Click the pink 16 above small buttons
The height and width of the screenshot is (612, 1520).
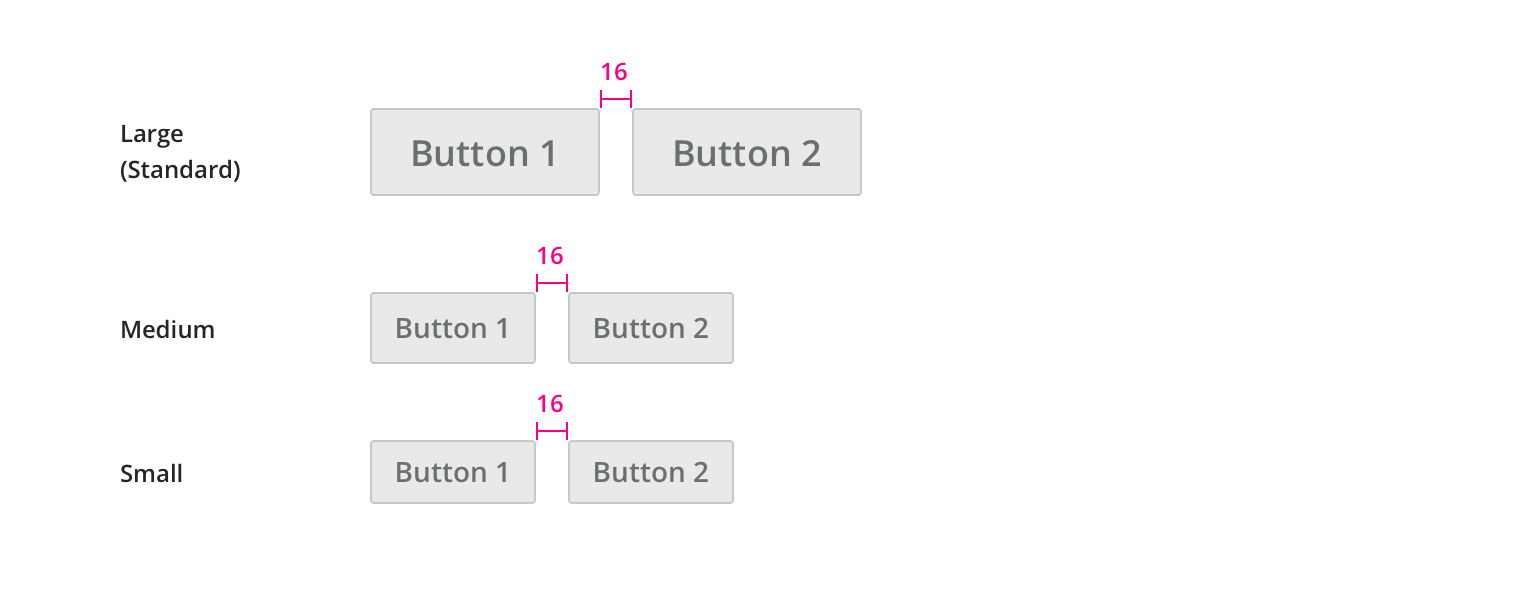(550, 404)
